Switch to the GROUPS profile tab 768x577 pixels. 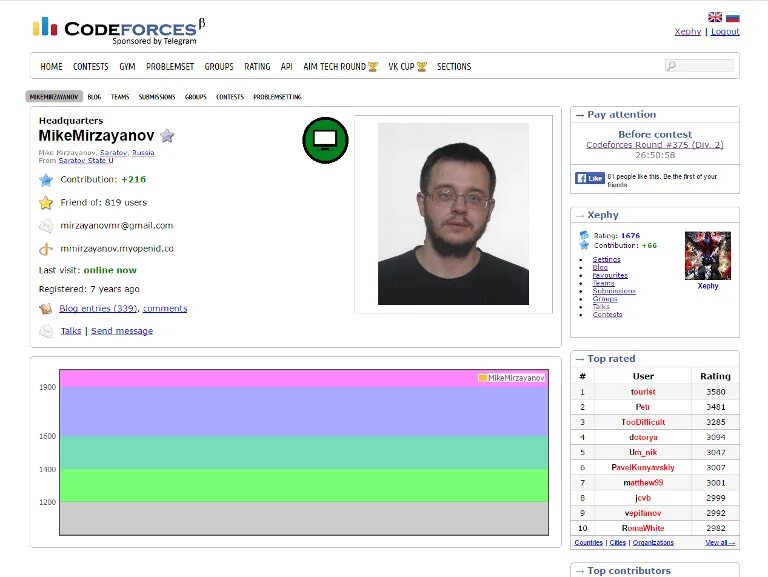[x=195, y=97]
